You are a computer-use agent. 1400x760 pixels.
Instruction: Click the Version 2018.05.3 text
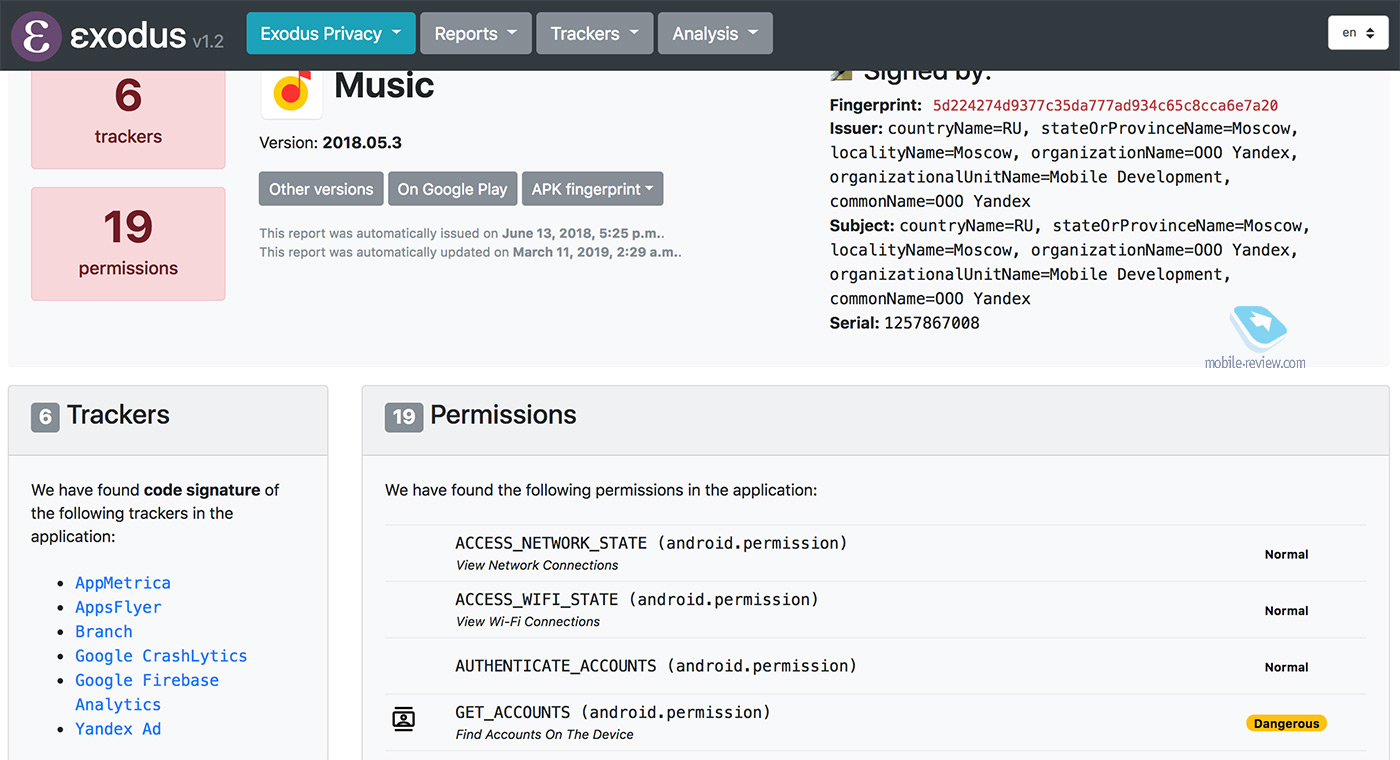click(x=331, y=143)
